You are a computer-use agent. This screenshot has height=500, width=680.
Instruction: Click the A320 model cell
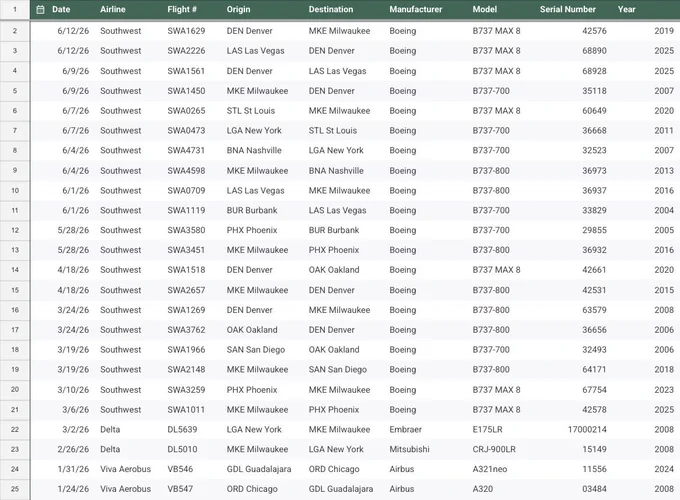[x=483, y=489]
